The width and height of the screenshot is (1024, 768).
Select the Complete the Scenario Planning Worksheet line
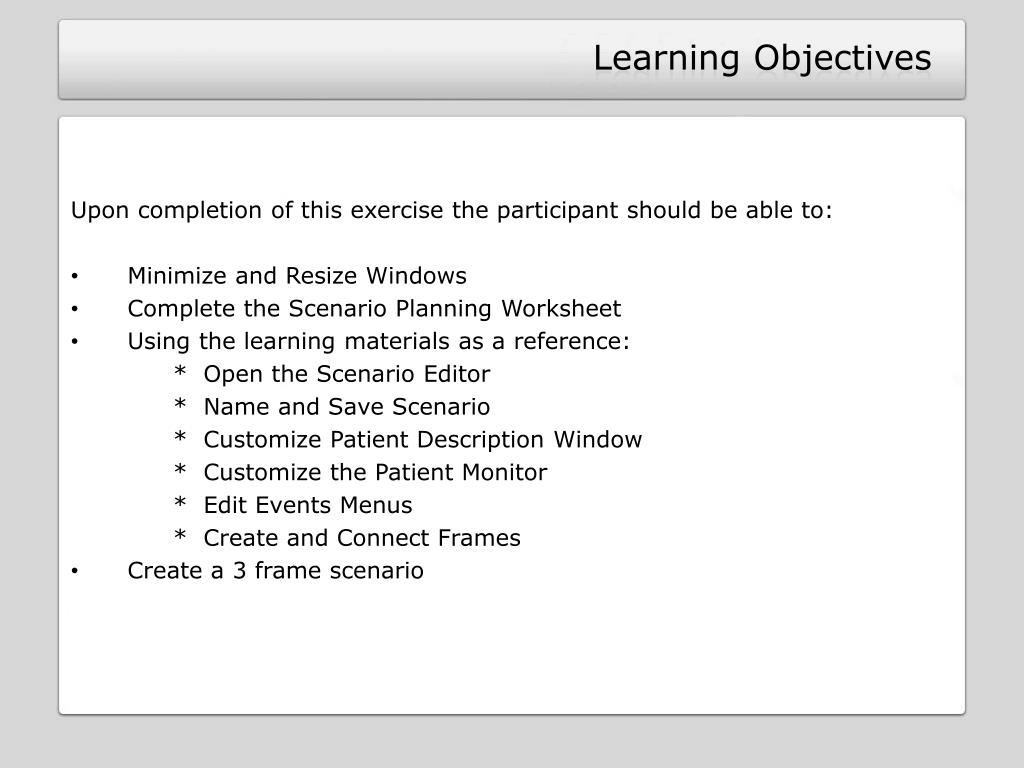pos(374,309)
